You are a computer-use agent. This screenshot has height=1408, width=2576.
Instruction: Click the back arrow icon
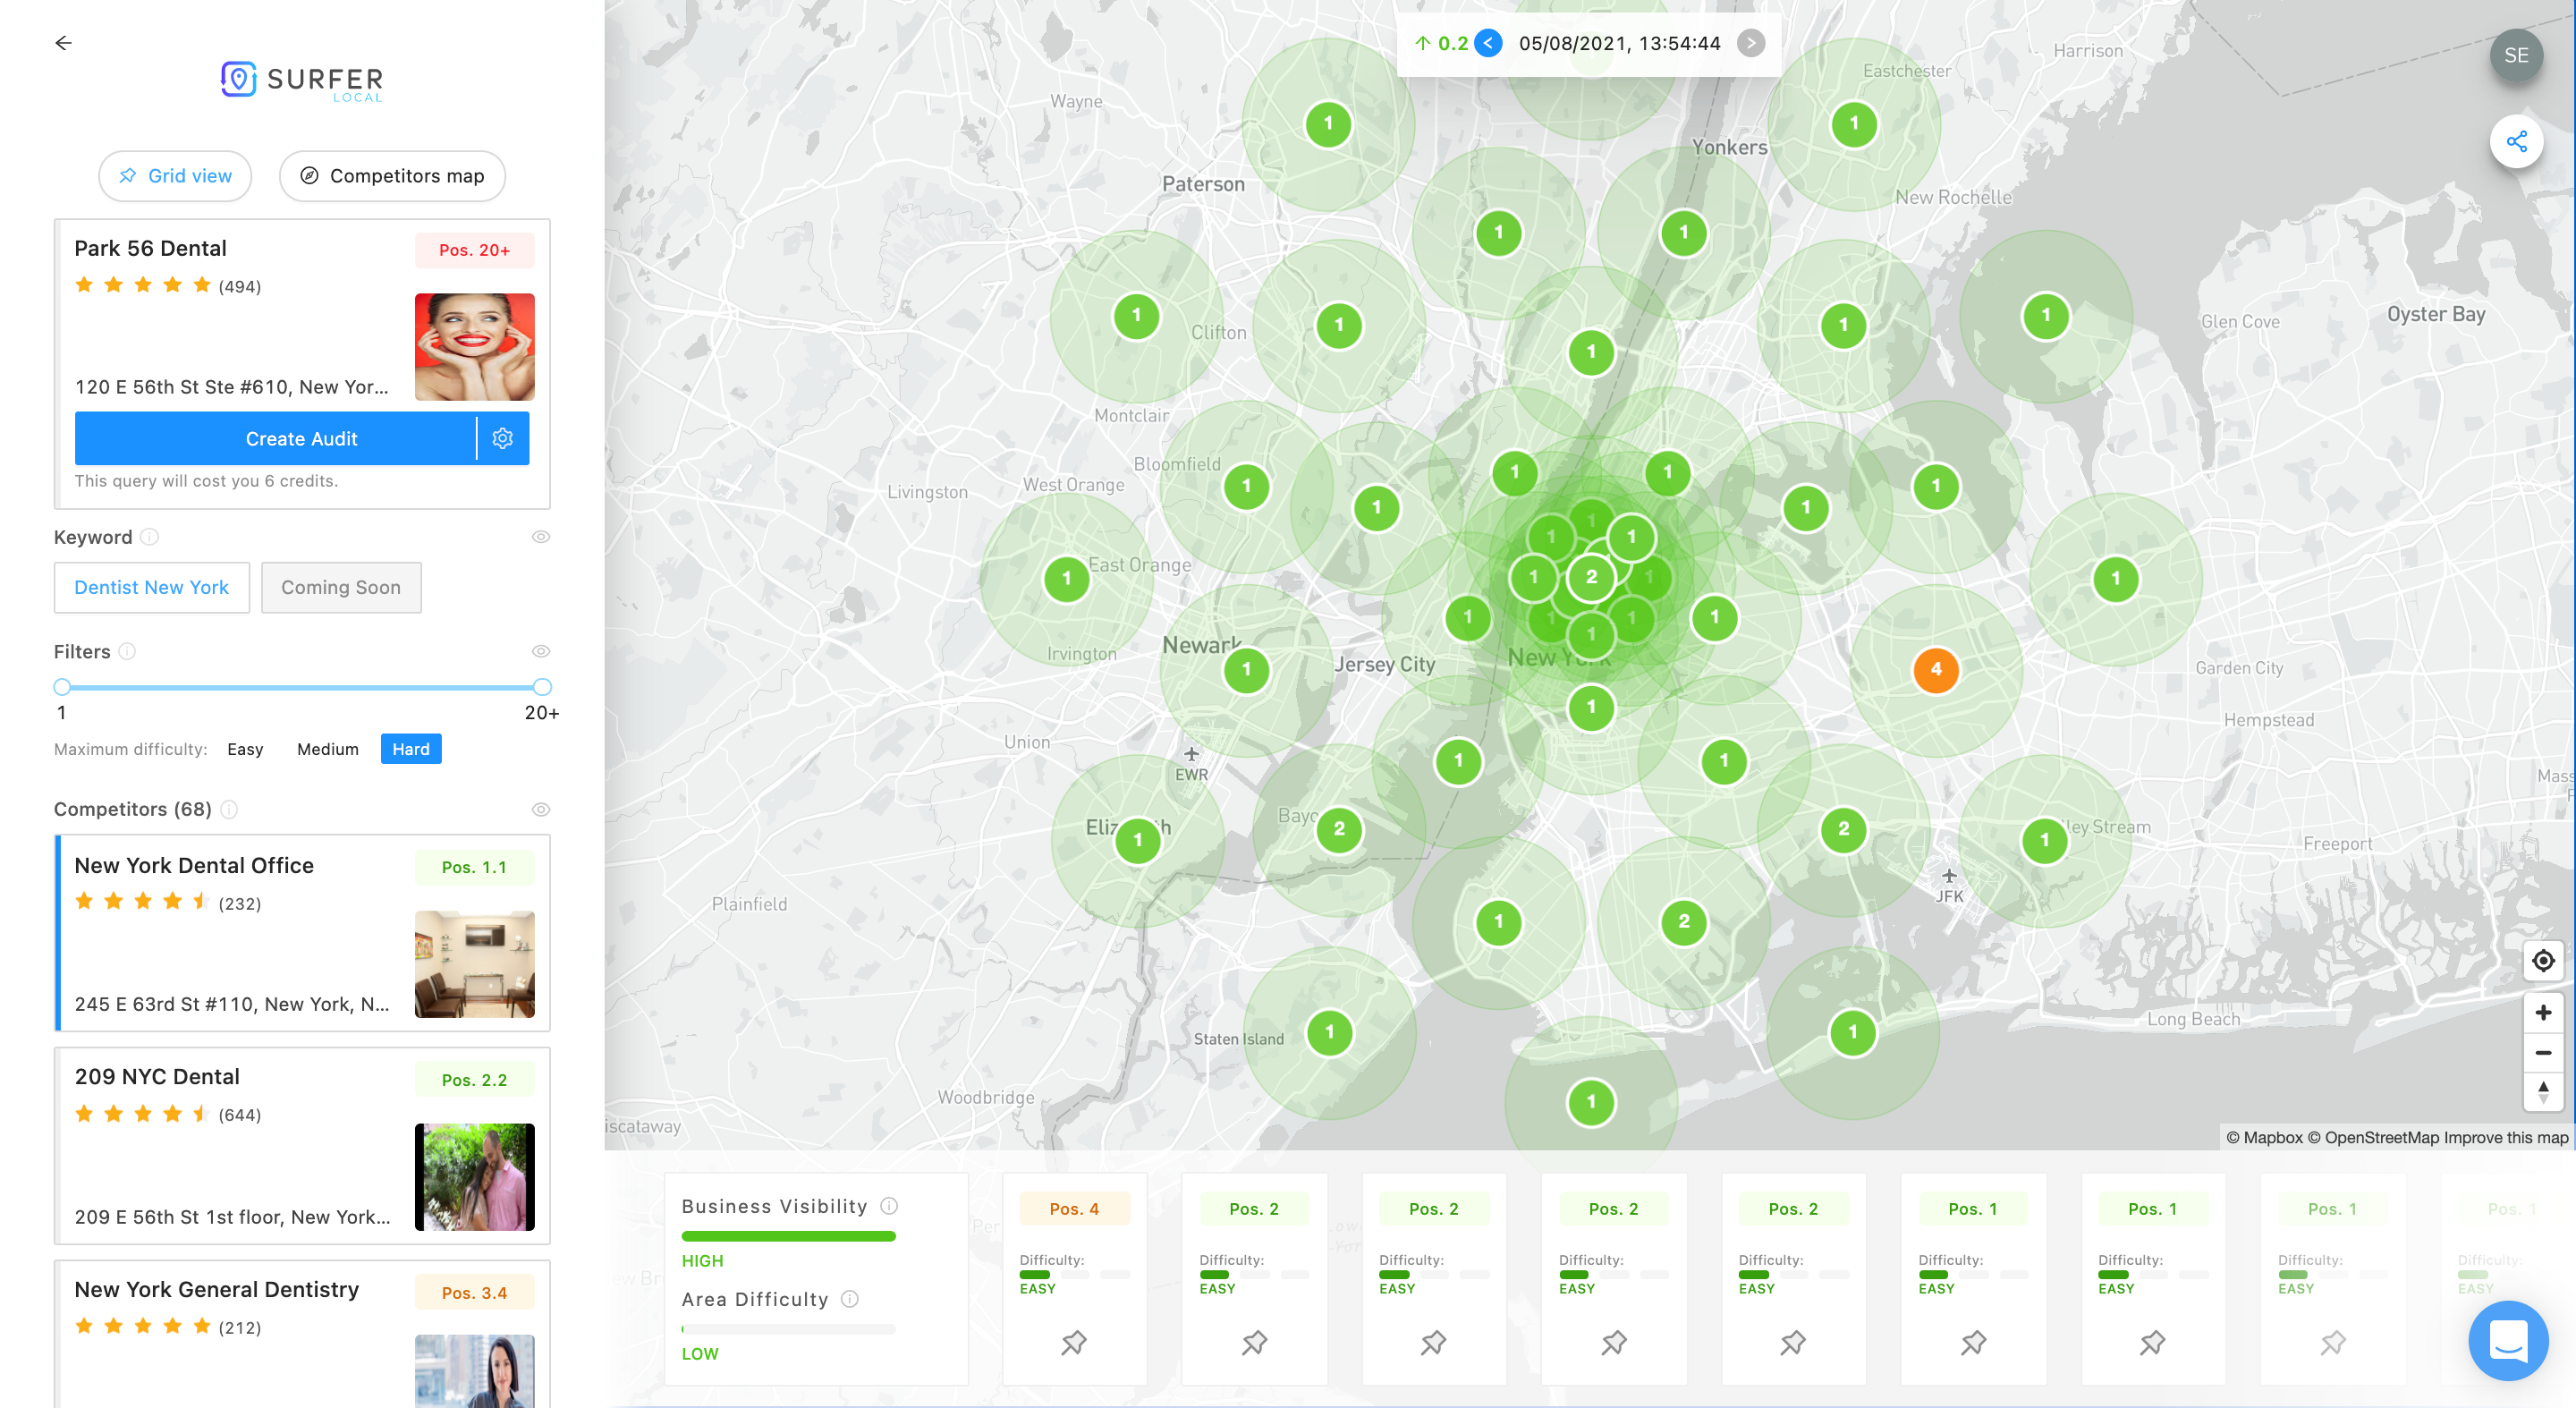63,43
